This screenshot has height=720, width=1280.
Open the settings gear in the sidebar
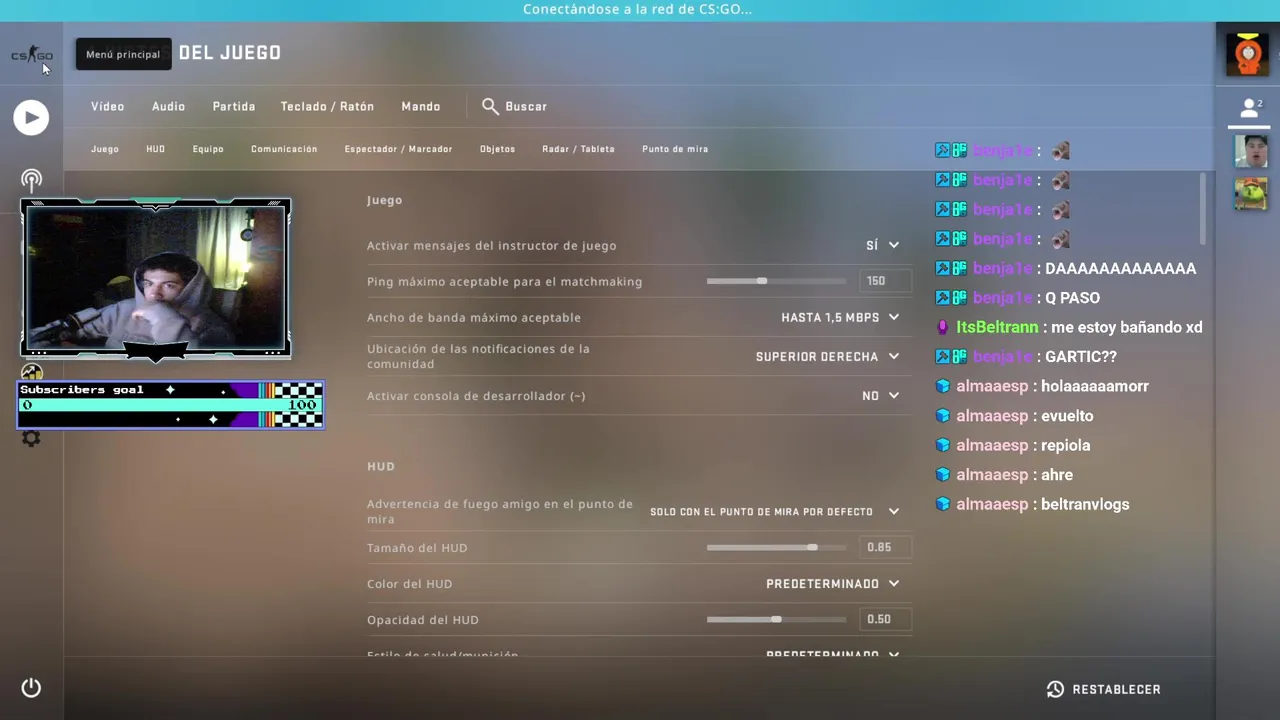tap(31, 438)
